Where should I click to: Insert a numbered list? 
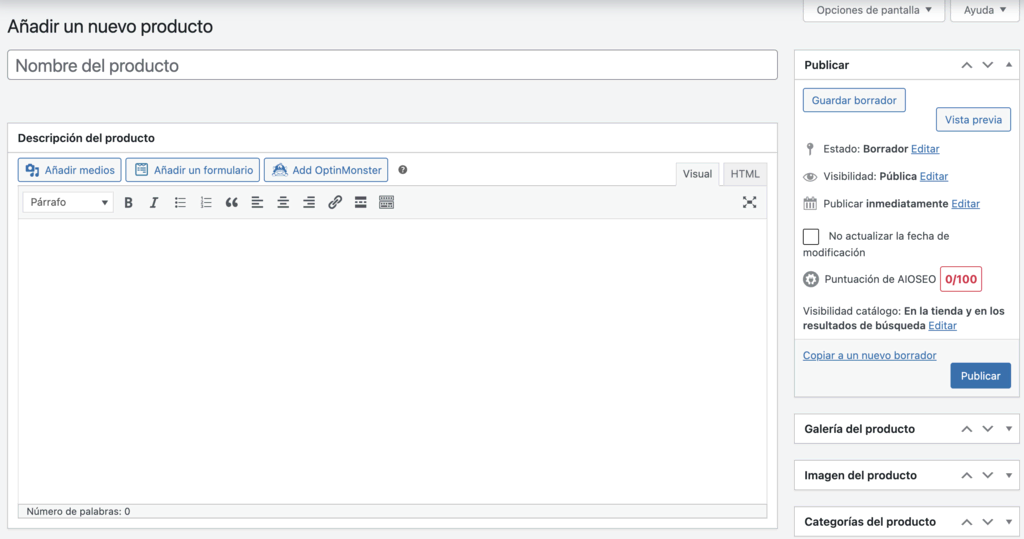(x=206, y=203)
